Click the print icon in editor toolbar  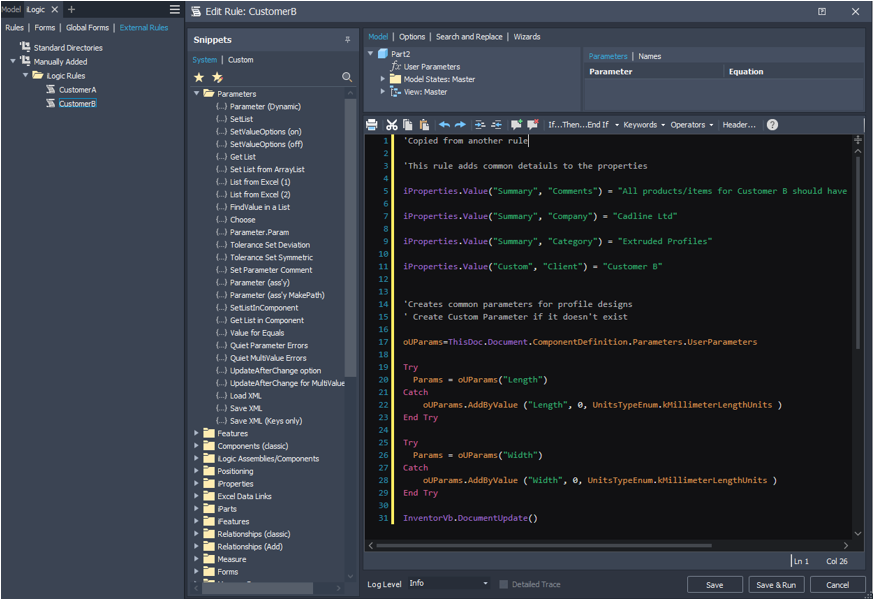pos(372,125)
